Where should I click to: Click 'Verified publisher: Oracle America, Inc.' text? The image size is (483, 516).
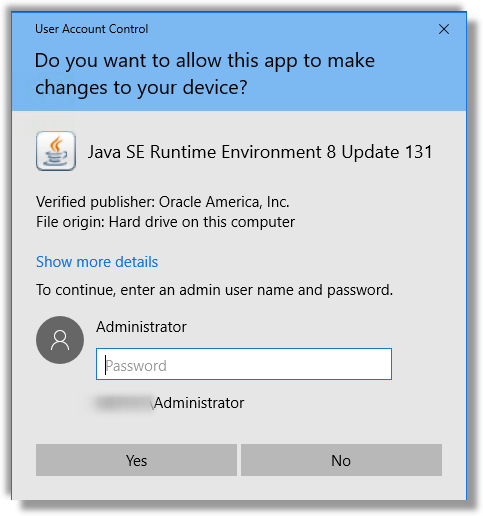[163, 202]
